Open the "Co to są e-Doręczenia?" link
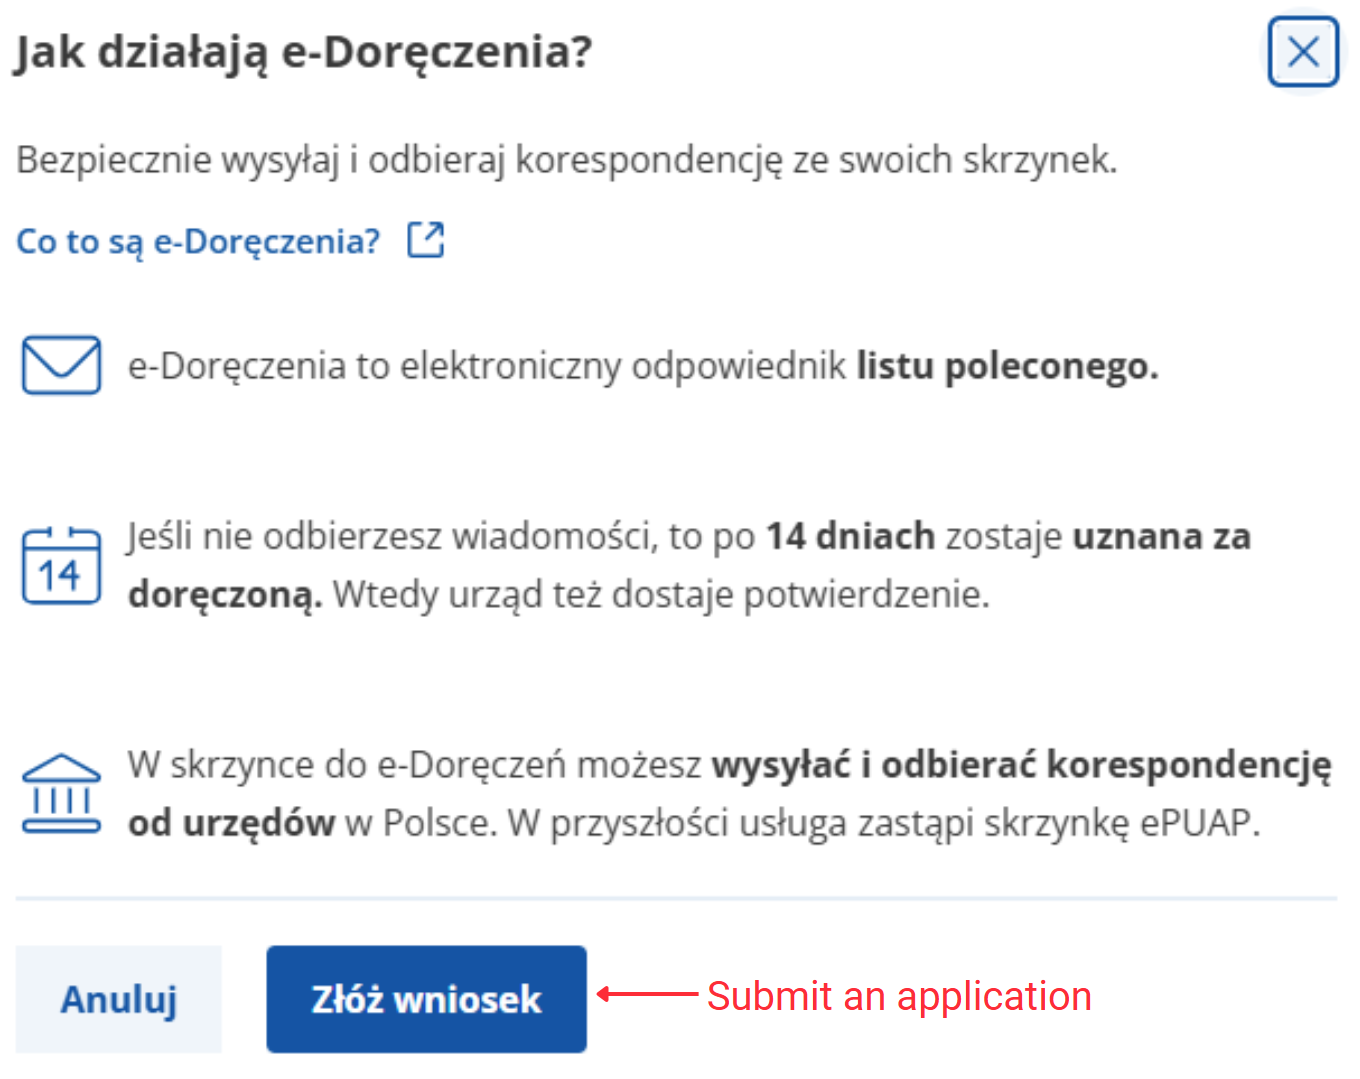The image size is (1360, 1079). click(198, 241)
